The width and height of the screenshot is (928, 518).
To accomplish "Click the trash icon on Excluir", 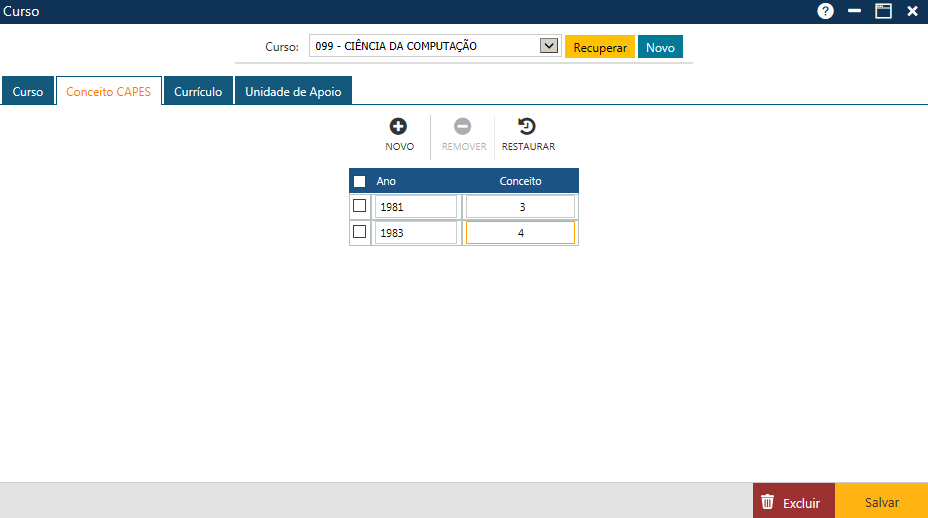I will click(x=768, y=502).
